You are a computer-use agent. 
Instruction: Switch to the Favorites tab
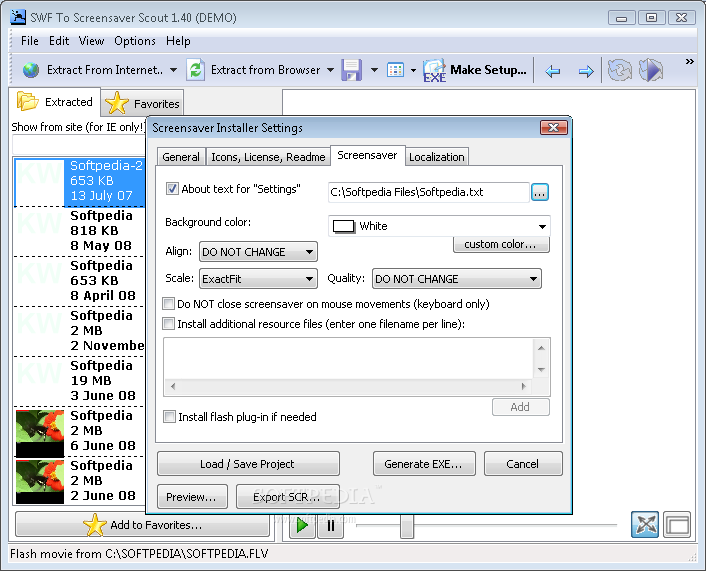click(x=143, y=103)
